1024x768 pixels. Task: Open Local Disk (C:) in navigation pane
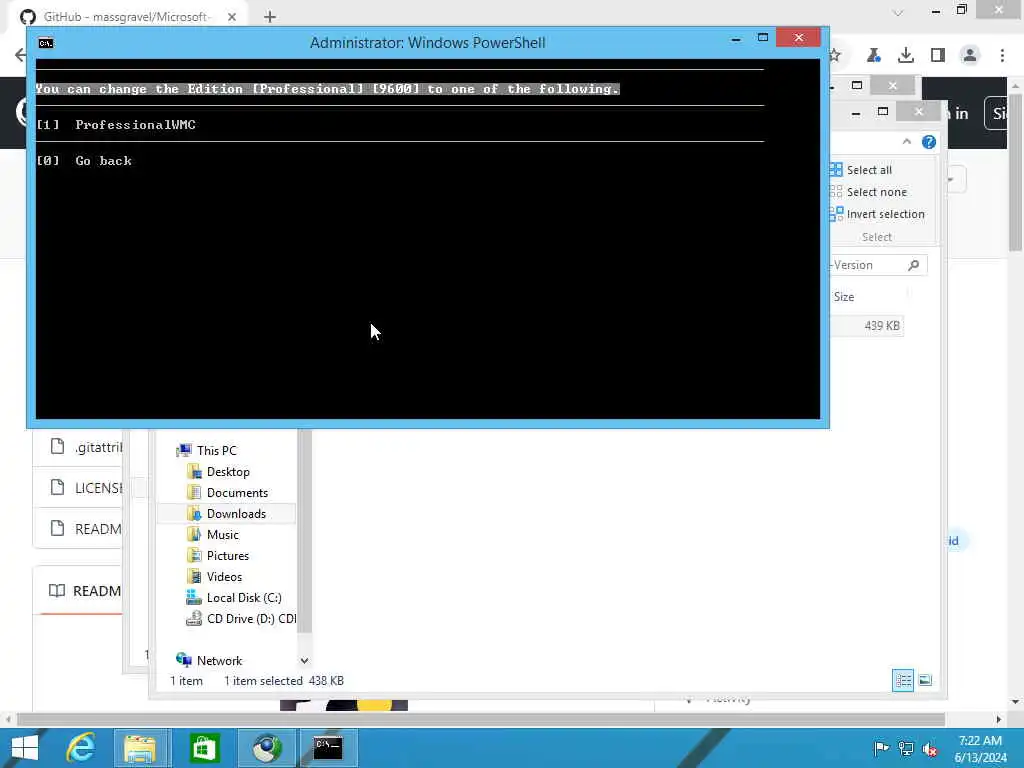244,598
